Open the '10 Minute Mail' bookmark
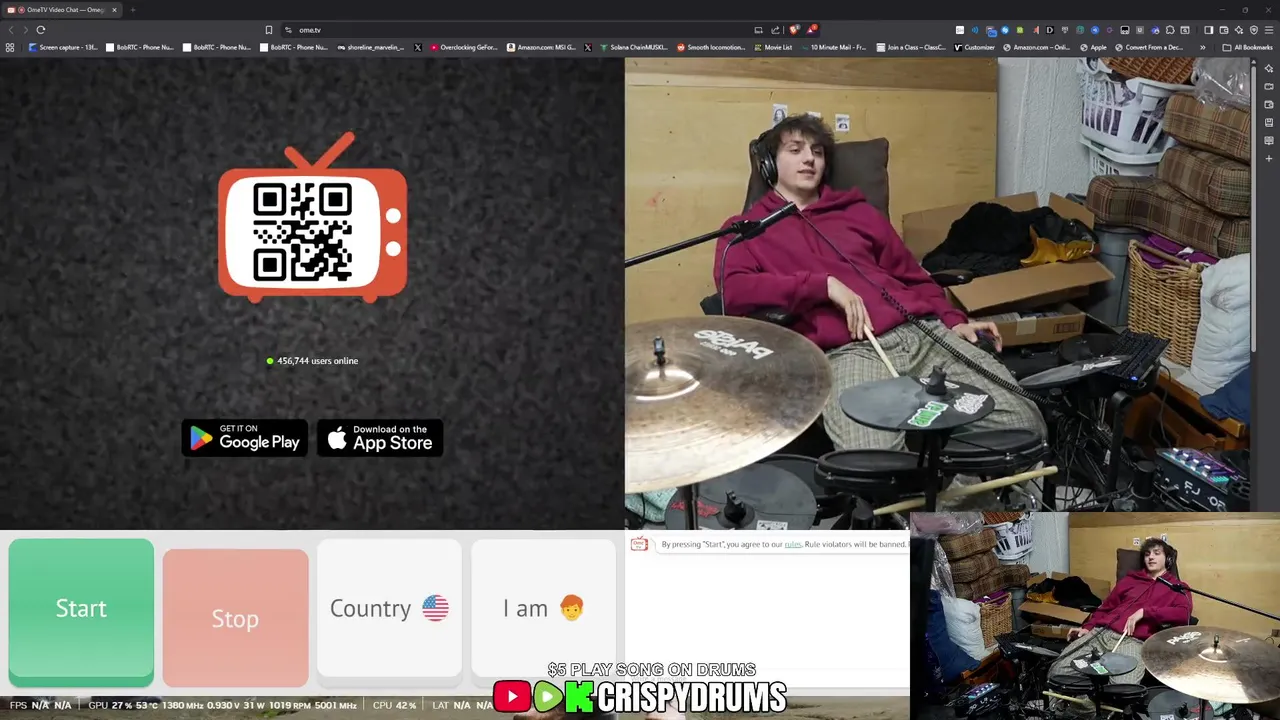The height and width of the screenshot is (720, 1280). click(x=832, y=47)
